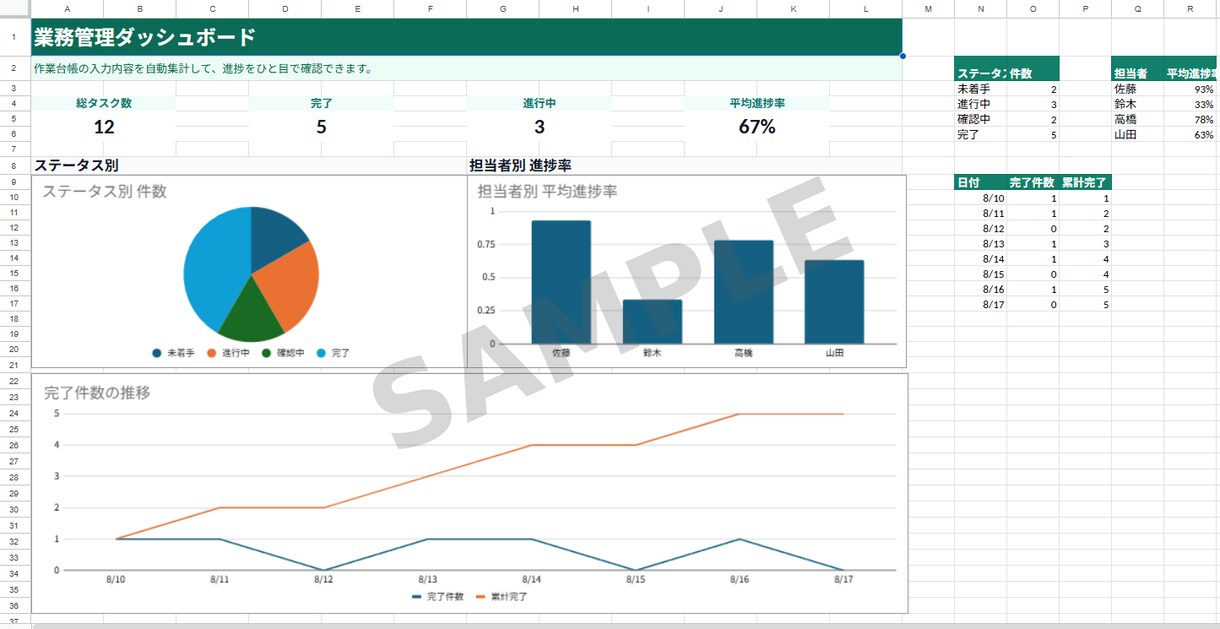1220x629 pixels.
Task: Select column header M
Action: pyautogui.click(x=928, y=9)
